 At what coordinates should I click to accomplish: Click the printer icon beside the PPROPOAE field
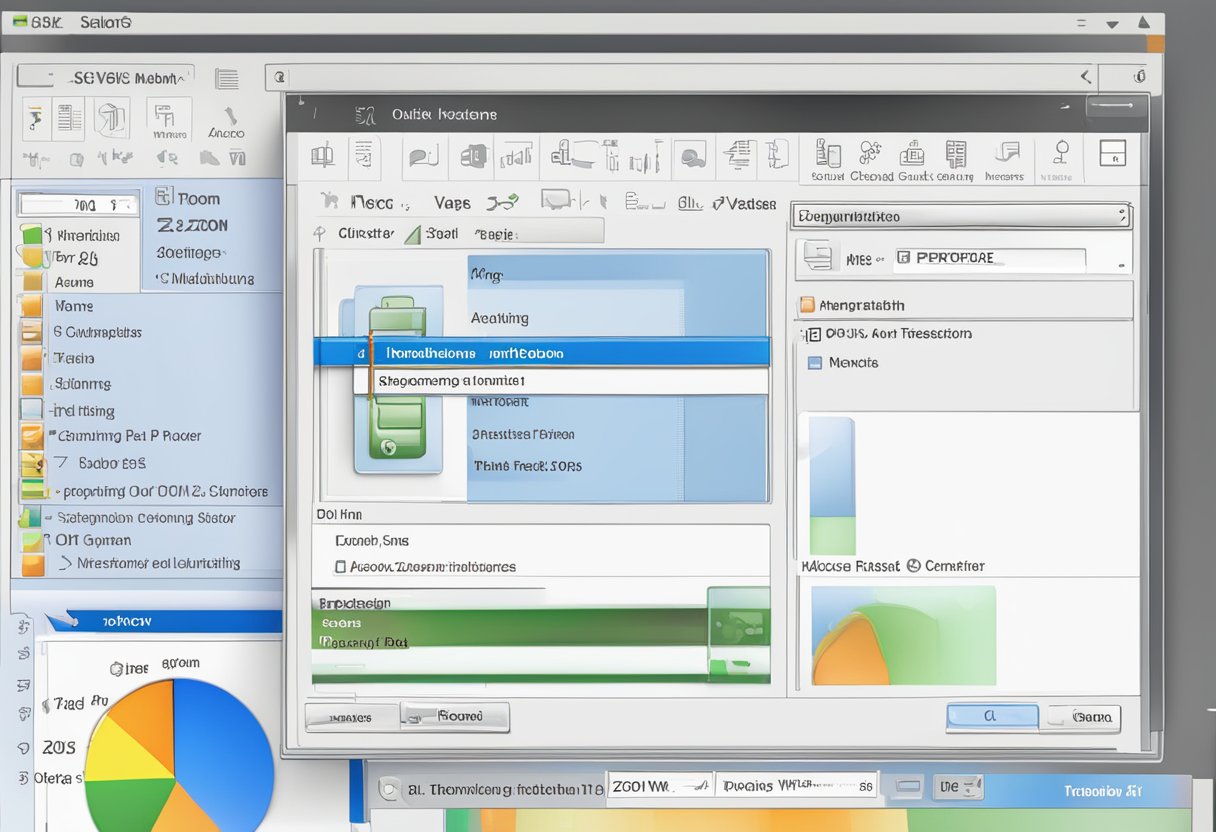click(x=818, y=258)
